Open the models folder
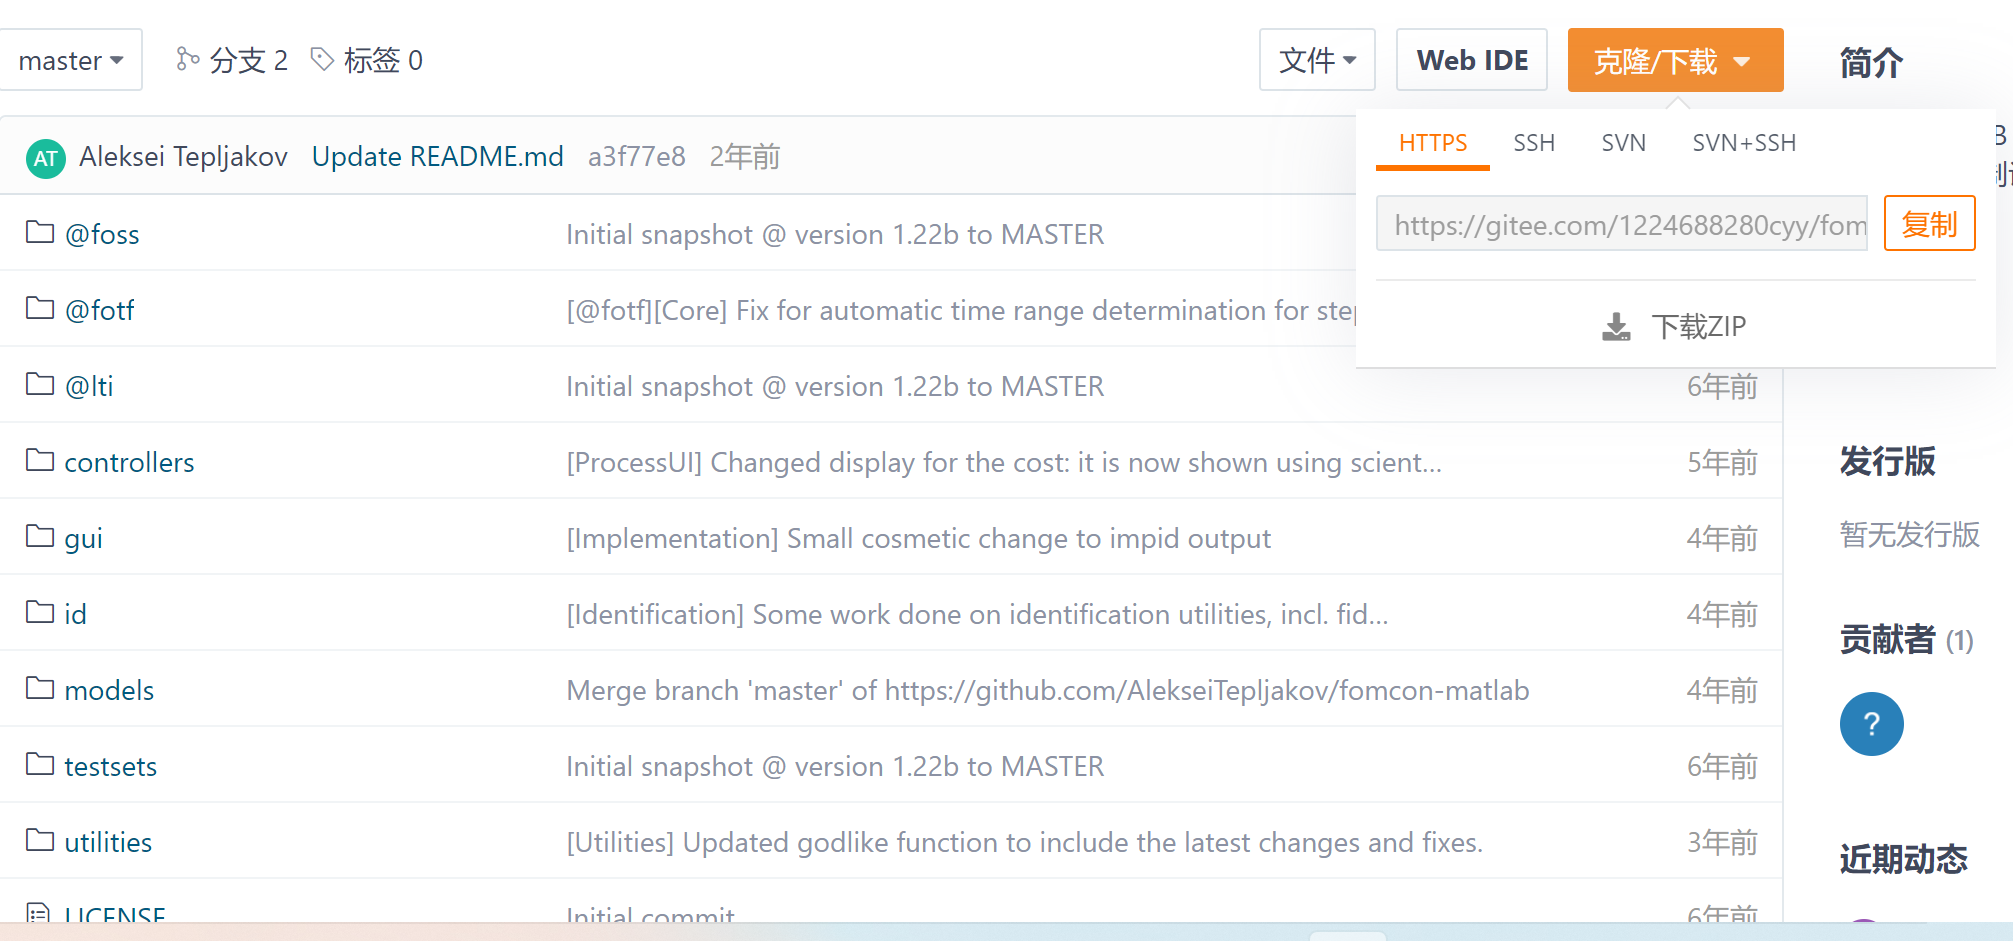 click(x=109, y=690)
